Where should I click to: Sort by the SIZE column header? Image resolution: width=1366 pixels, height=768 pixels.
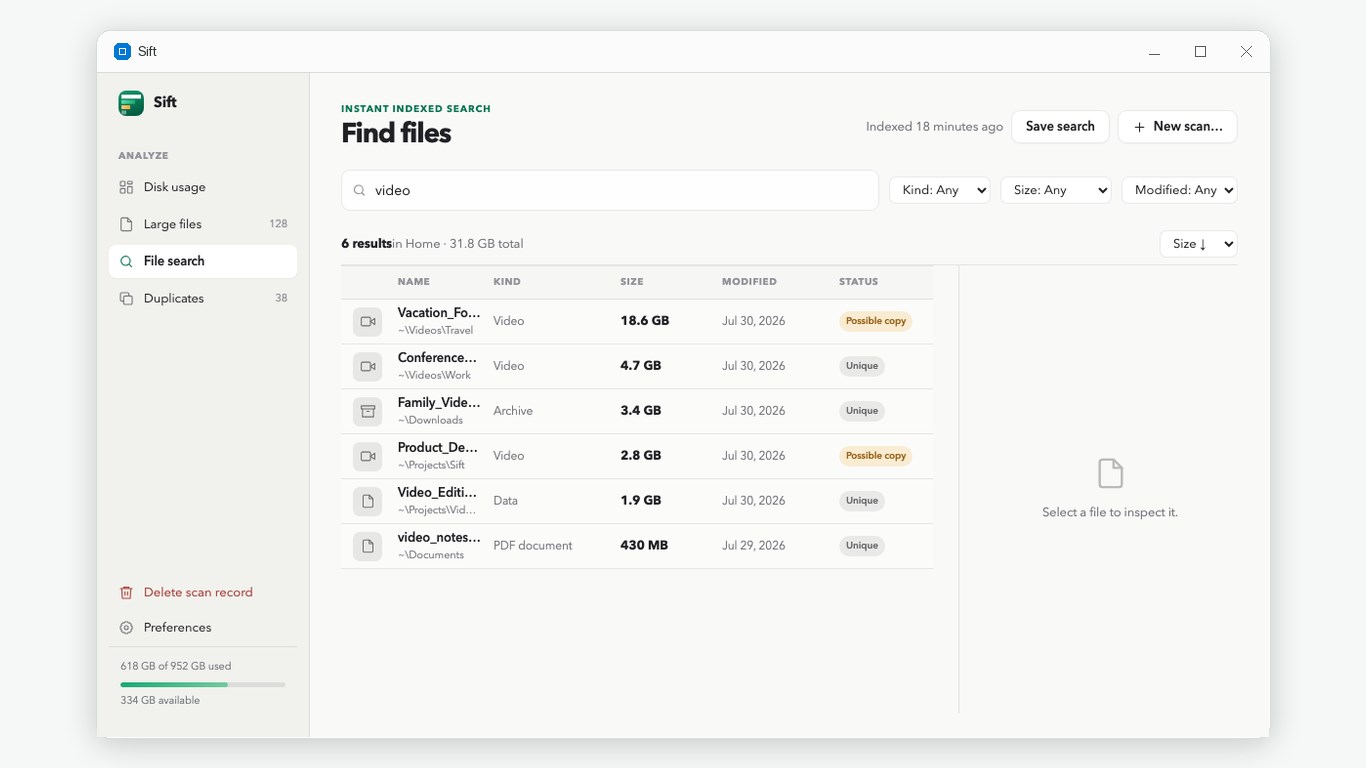[x=632, y=282]
